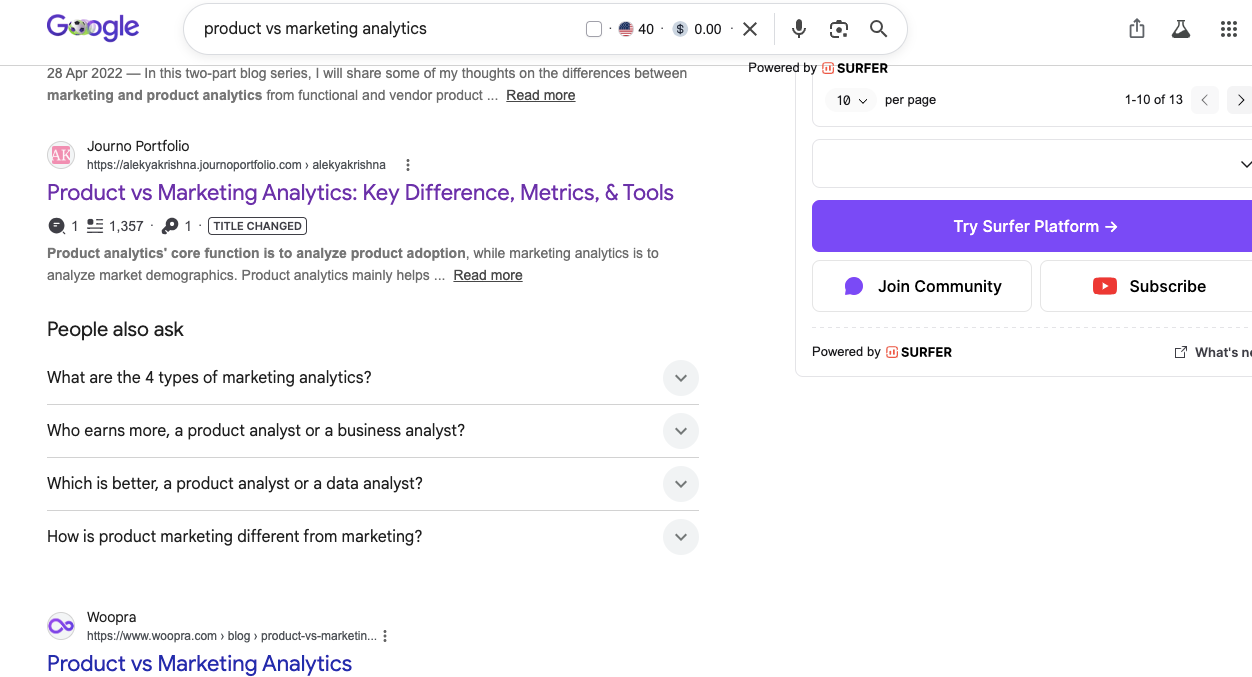The image size is (1252, 677).
Task: Click the key icon keyword count
Action: pyautogui.click(x=170, y=226)
